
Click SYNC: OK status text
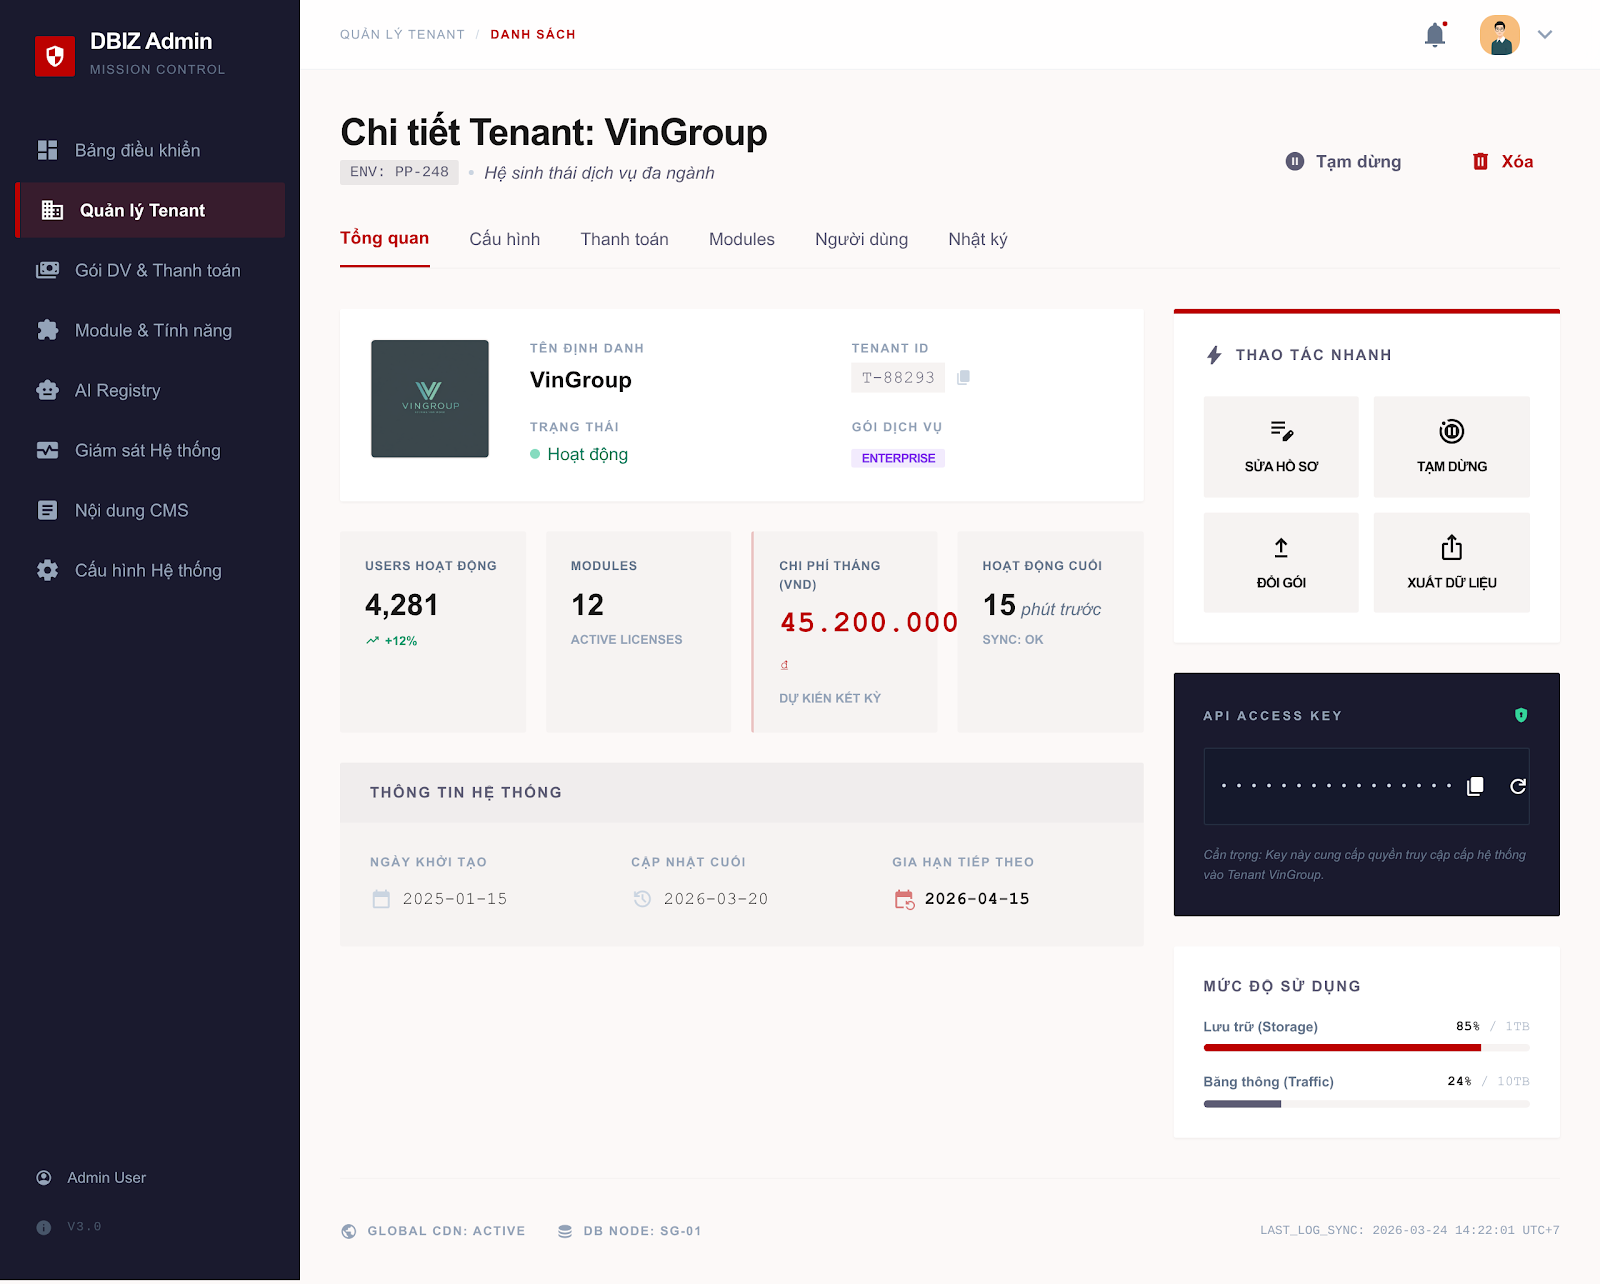(x=1013, y=639)
